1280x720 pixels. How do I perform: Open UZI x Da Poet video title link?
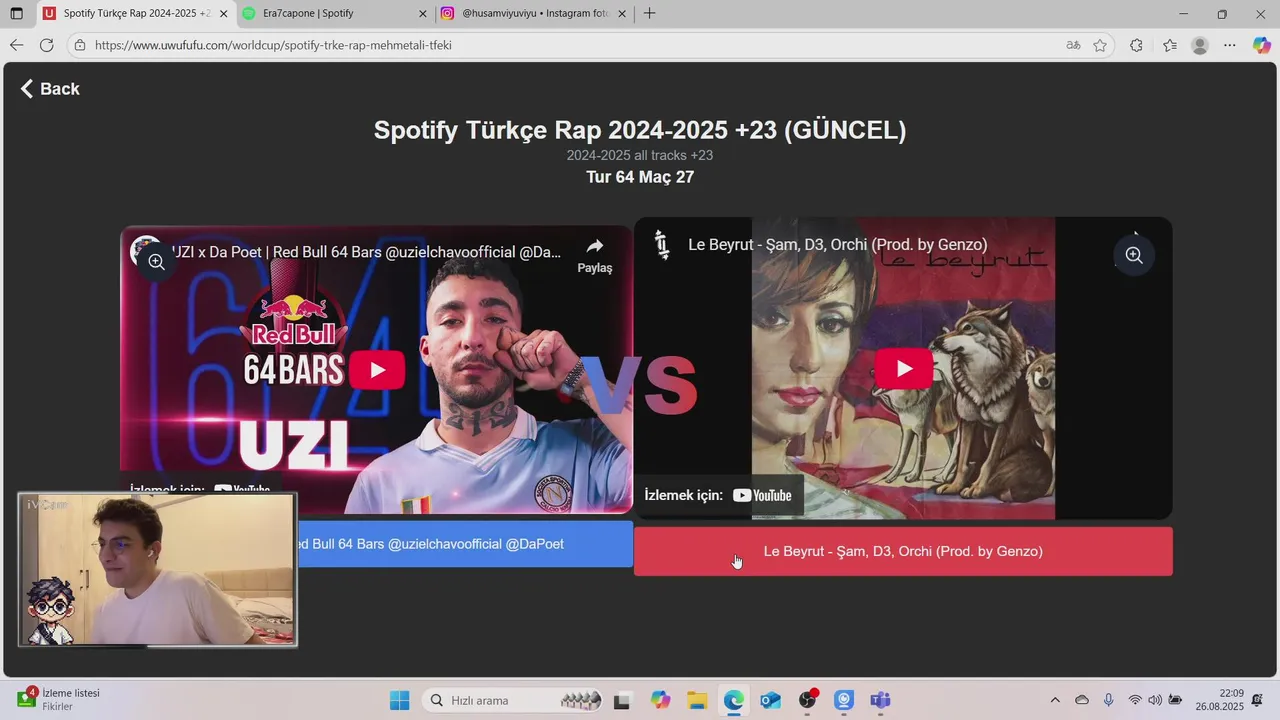tap(366, 252)
